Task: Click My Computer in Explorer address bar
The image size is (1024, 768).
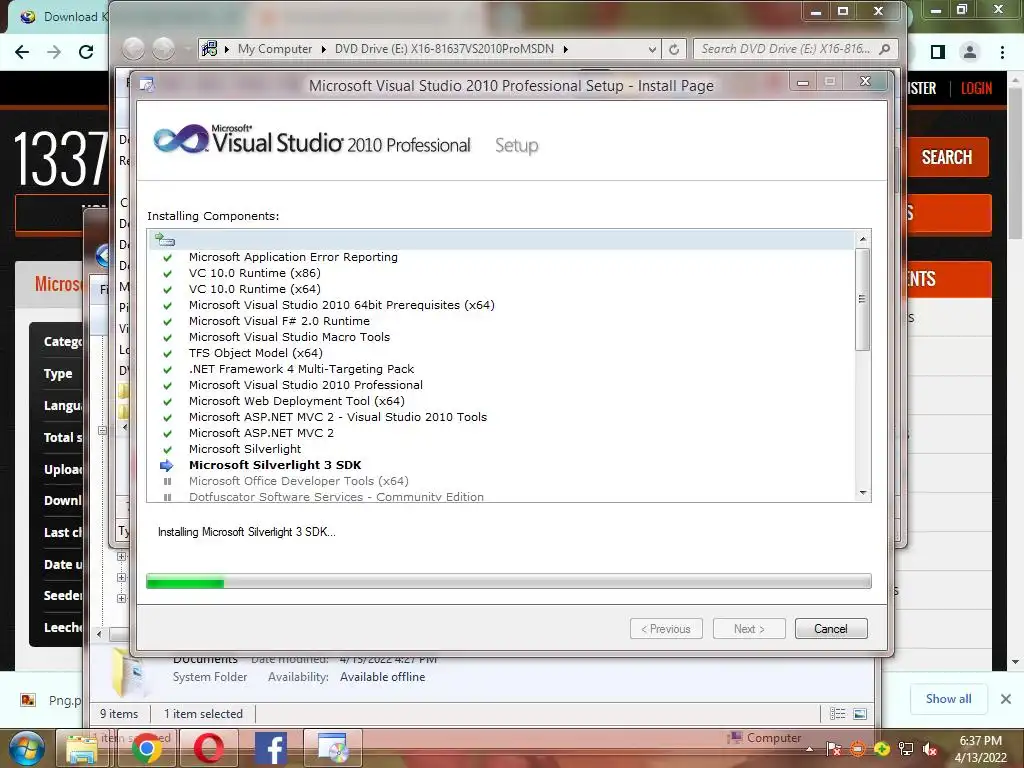Action: 275,49
